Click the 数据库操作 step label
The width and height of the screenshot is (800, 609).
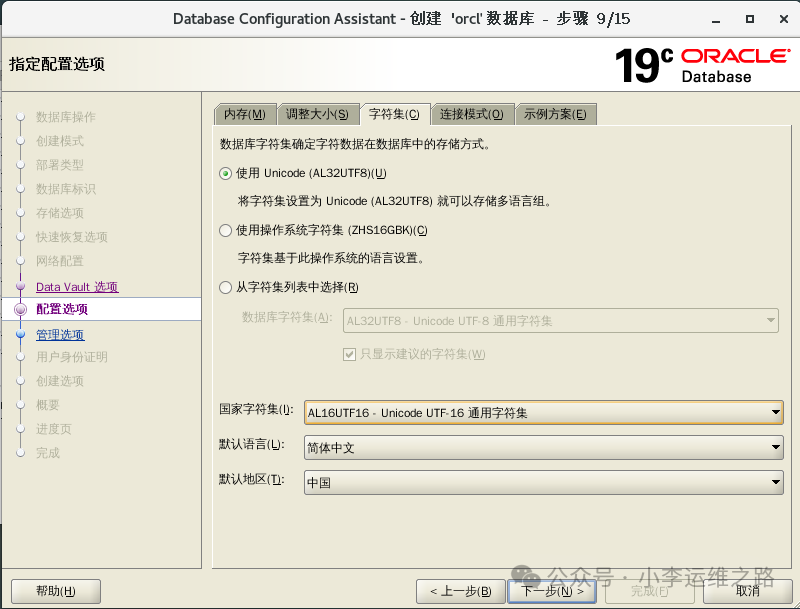click(x=66, y=117)
